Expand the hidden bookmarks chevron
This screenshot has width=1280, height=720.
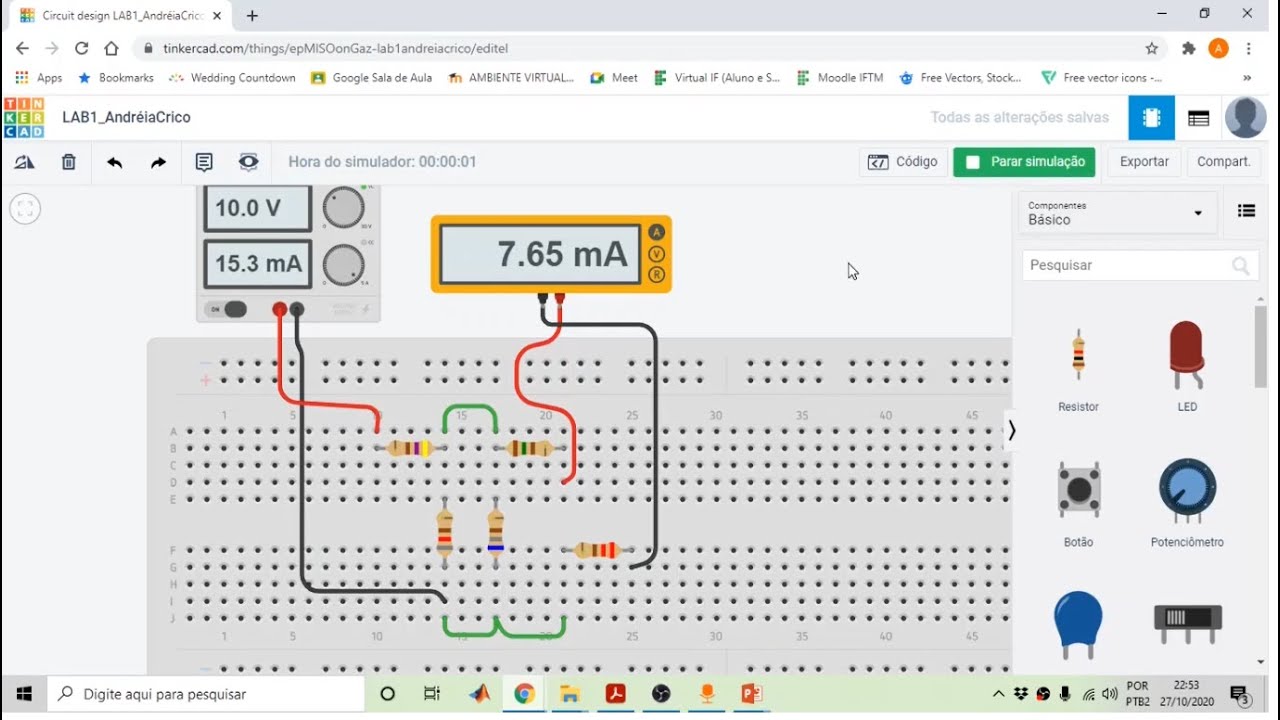tap(1247, 78)
